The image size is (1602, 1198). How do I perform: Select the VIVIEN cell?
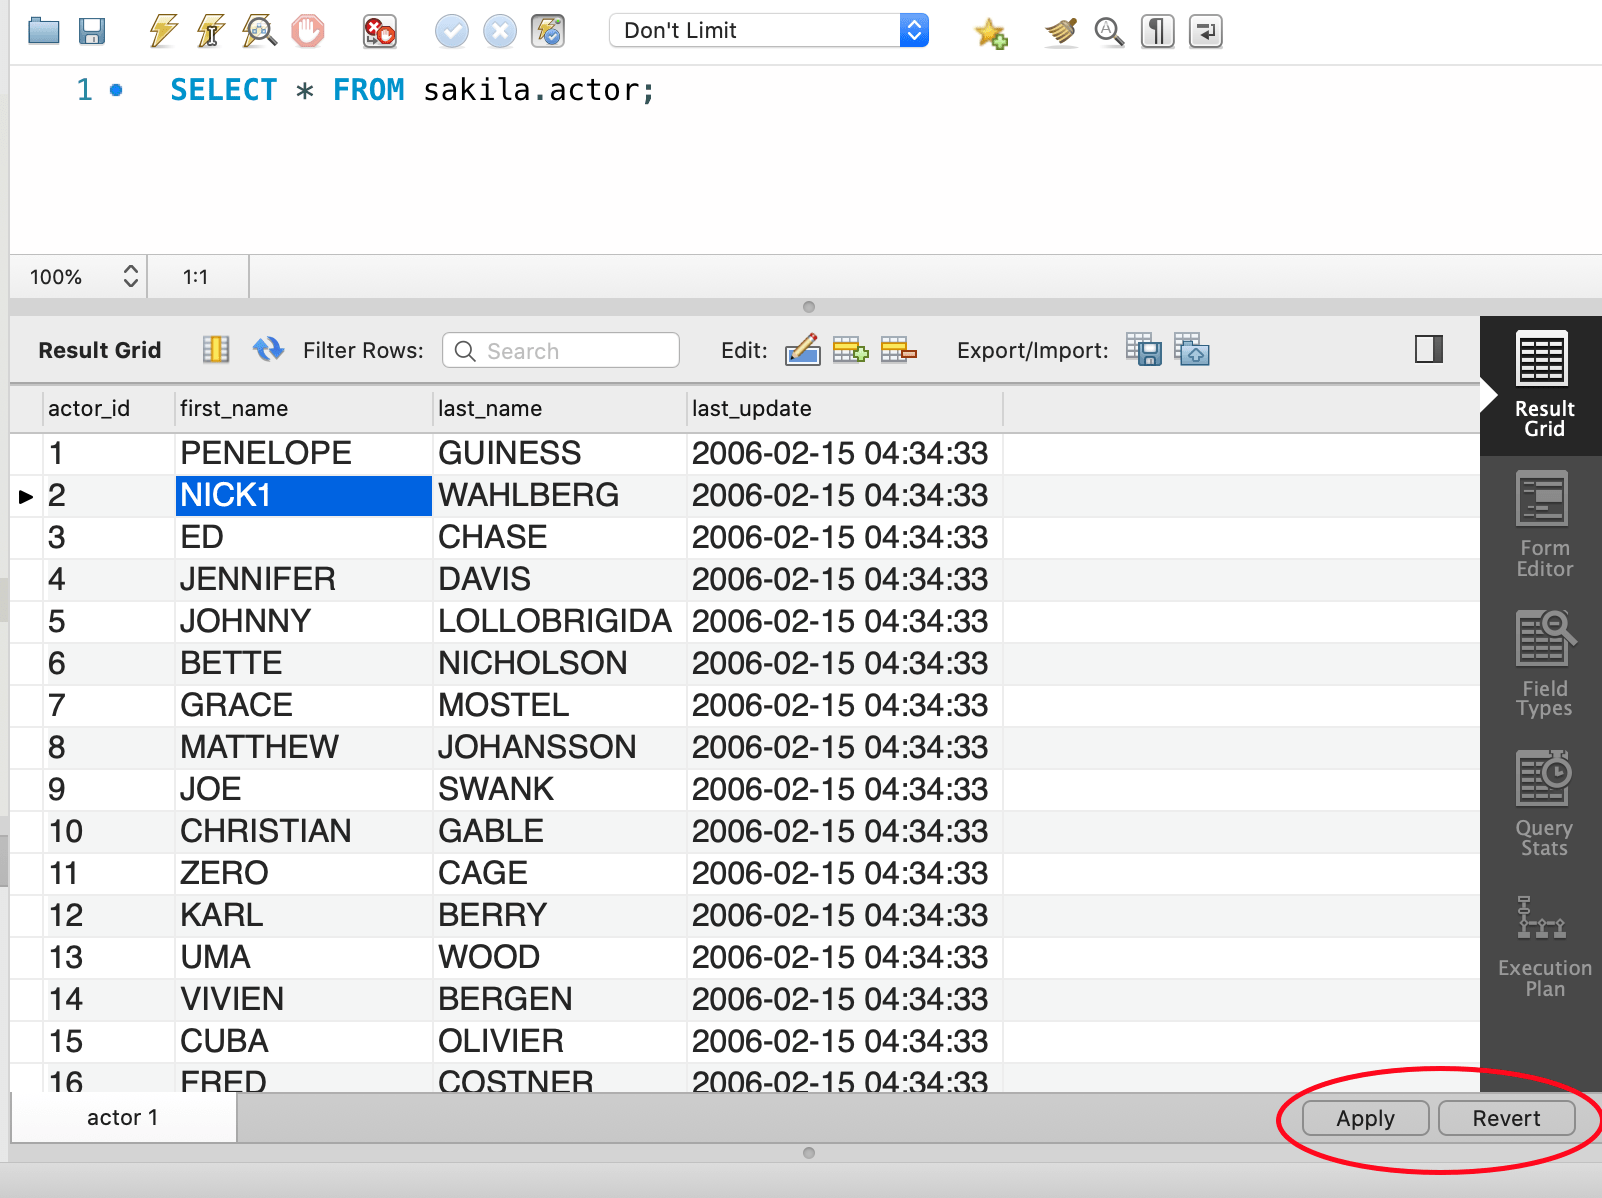304,999
